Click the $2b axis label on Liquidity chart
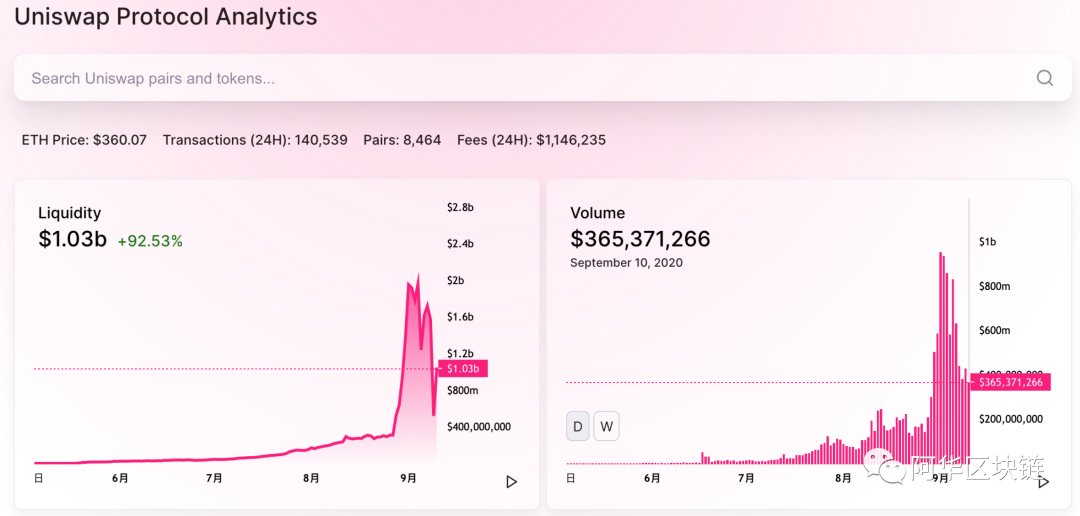This screenshot has width=1080, height=516. pos(456,280)
